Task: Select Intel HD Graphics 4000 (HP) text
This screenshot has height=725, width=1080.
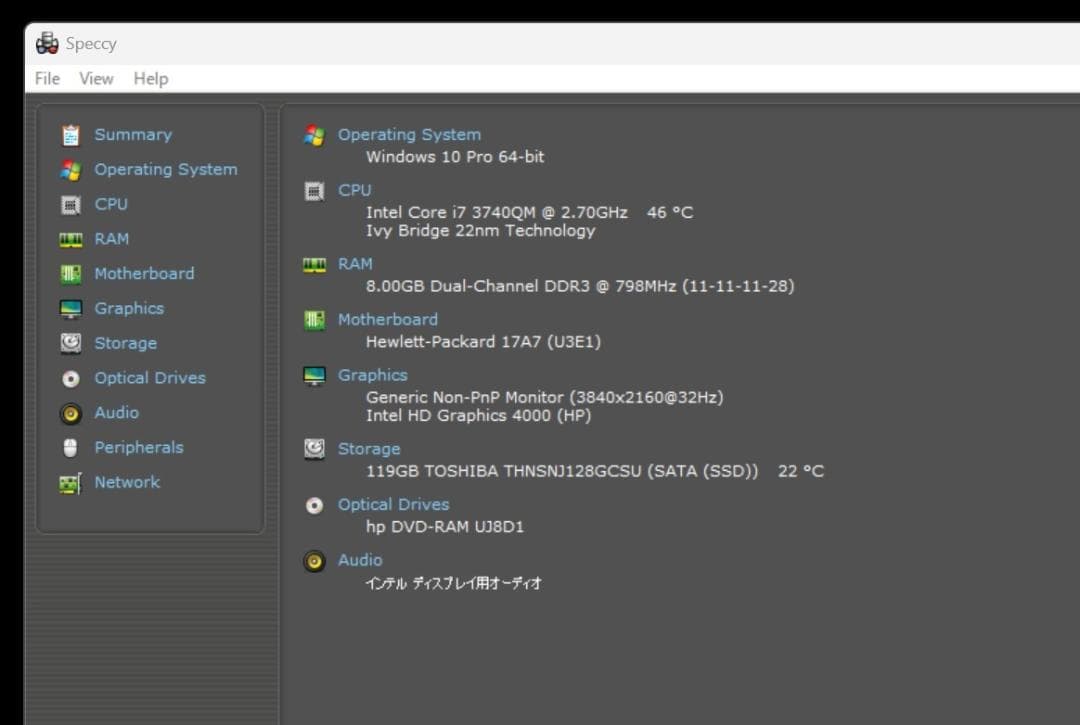Action: (478, 415)
